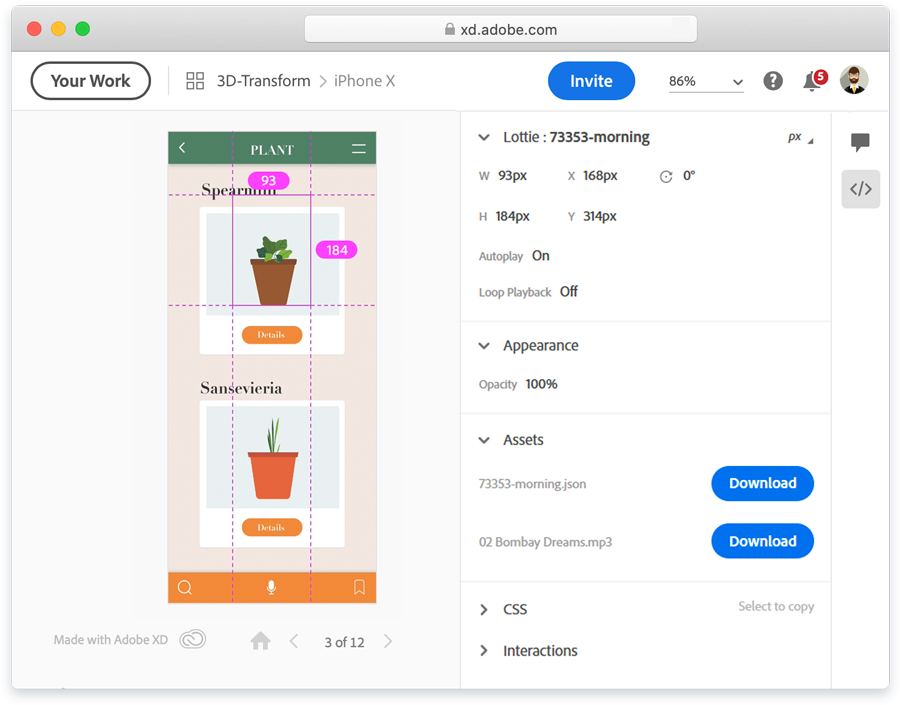Viewport: 900px width, 705px height.
Task: Click the Your Work menu item
Action: 90,80
